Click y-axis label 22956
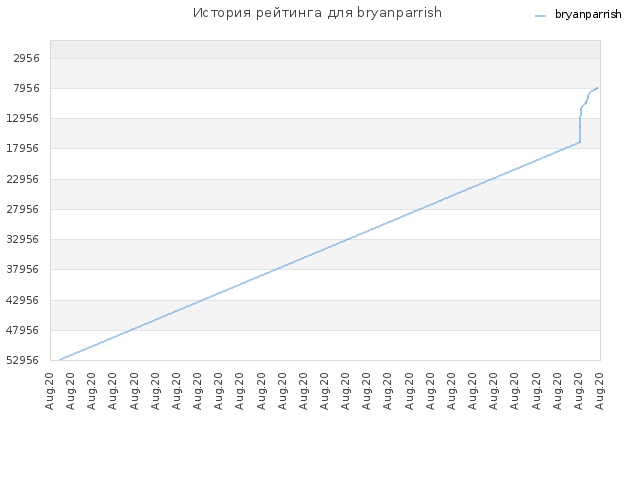Viewport: 640px width, 480px height. 23,179
